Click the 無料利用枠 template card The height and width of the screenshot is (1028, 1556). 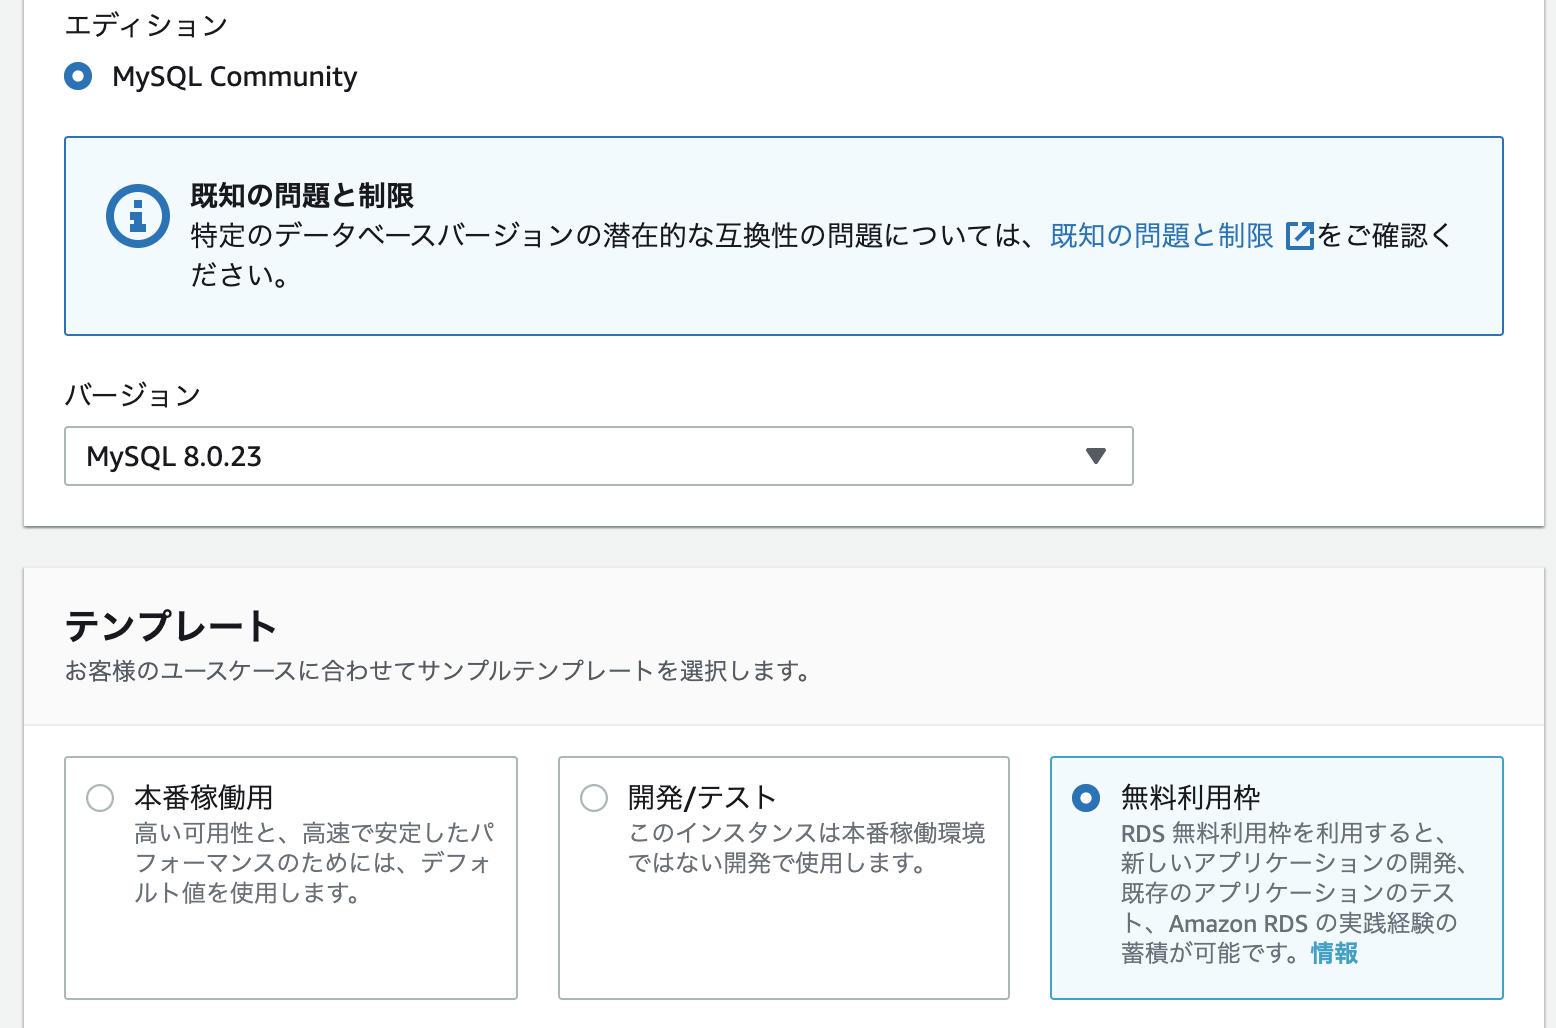(1276, 878)
